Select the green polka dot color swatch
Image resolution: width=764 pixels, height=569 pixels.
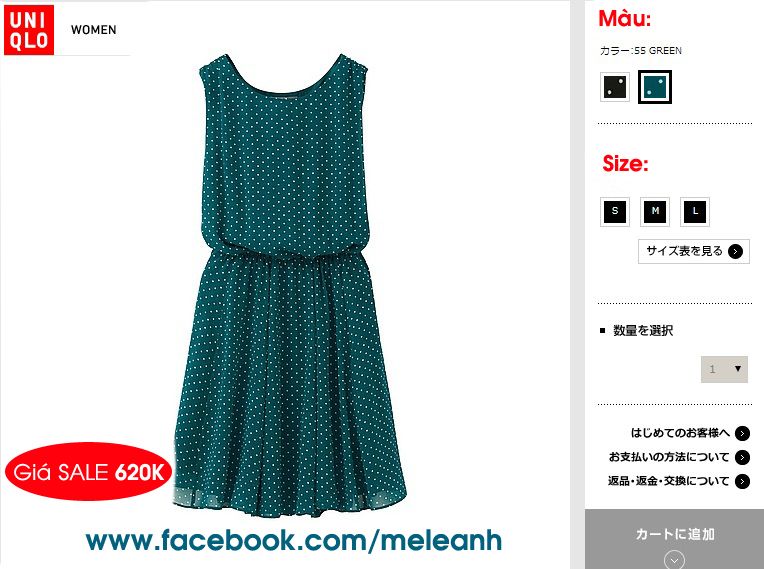click(655, 87)
